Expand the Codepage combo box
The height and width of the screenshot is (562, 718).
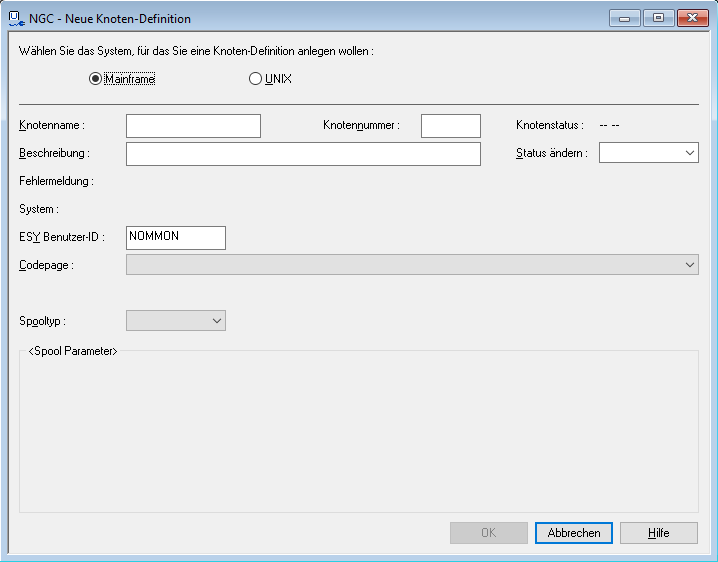(x=412, y=265)
